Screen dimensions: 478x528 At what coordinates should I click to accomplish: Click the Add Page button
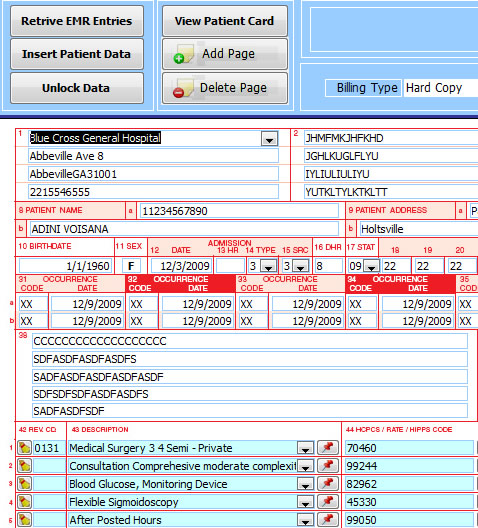point(225,54)
